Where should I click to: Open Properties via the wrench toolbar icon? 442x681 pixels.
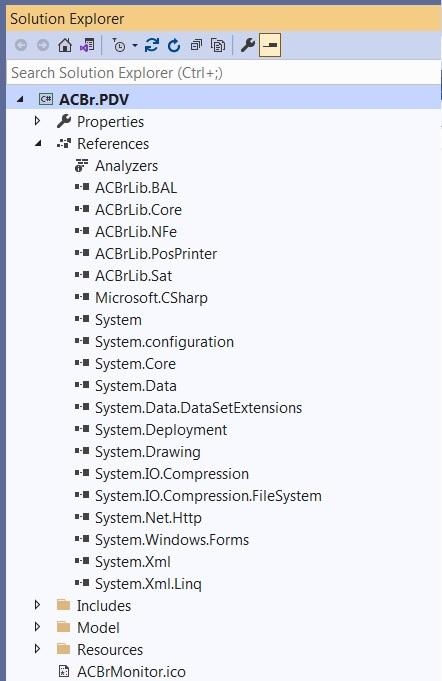coord(247,45)
